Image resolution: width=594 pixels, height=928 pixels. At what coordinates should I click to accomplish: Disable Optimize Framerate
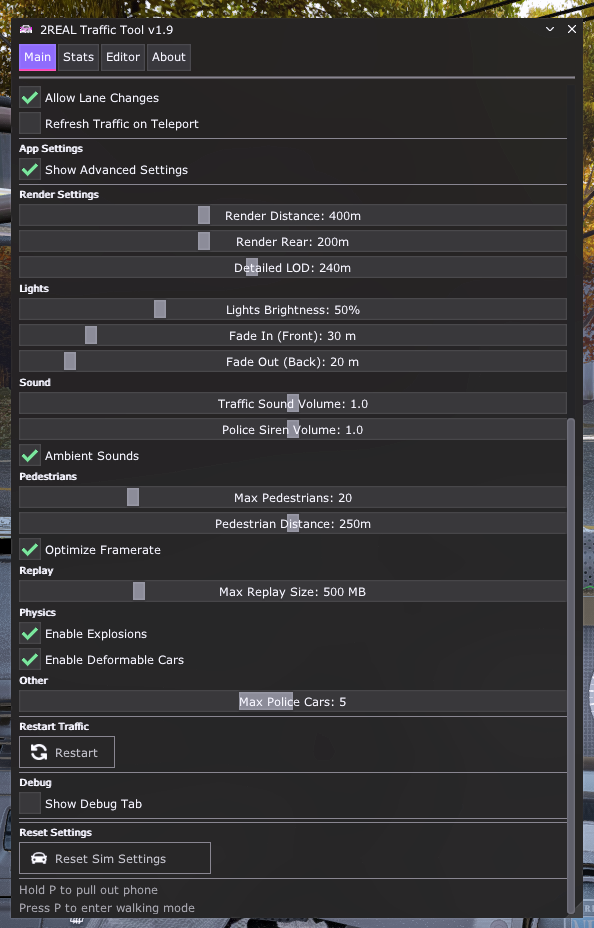(29, 549)
